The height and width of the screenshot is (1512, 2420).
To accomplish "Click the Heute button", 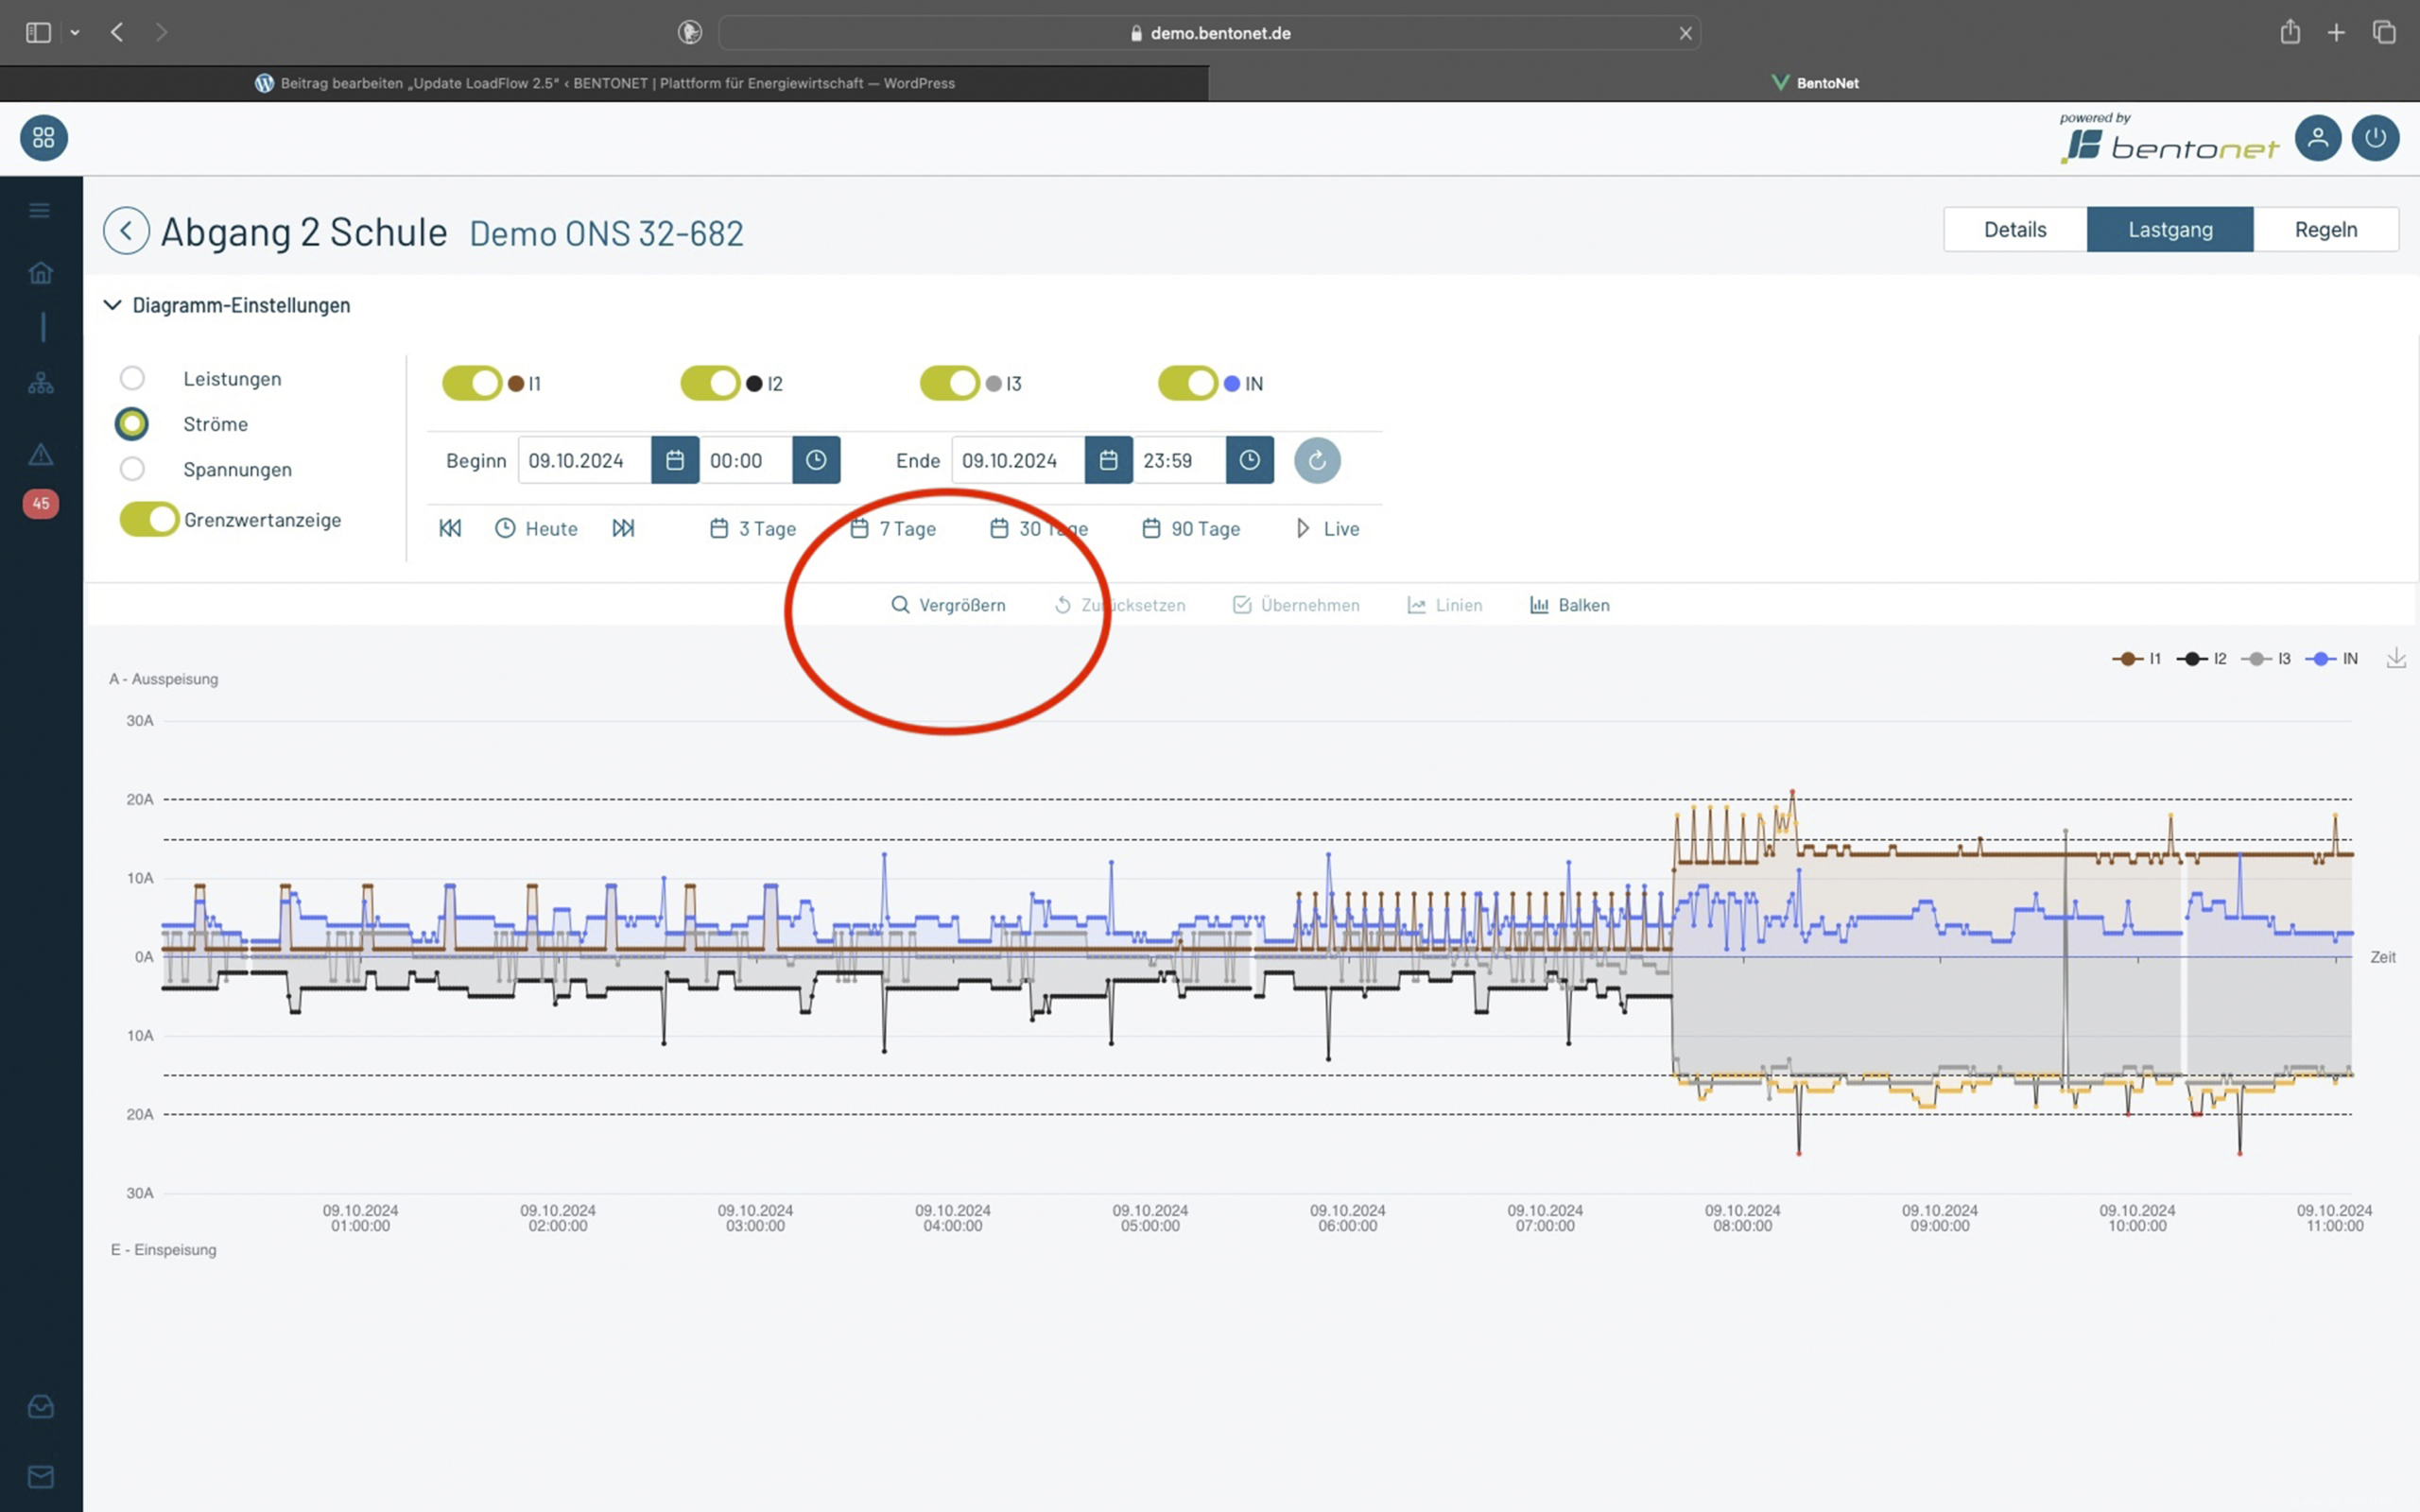I will [x=537, y=528].
